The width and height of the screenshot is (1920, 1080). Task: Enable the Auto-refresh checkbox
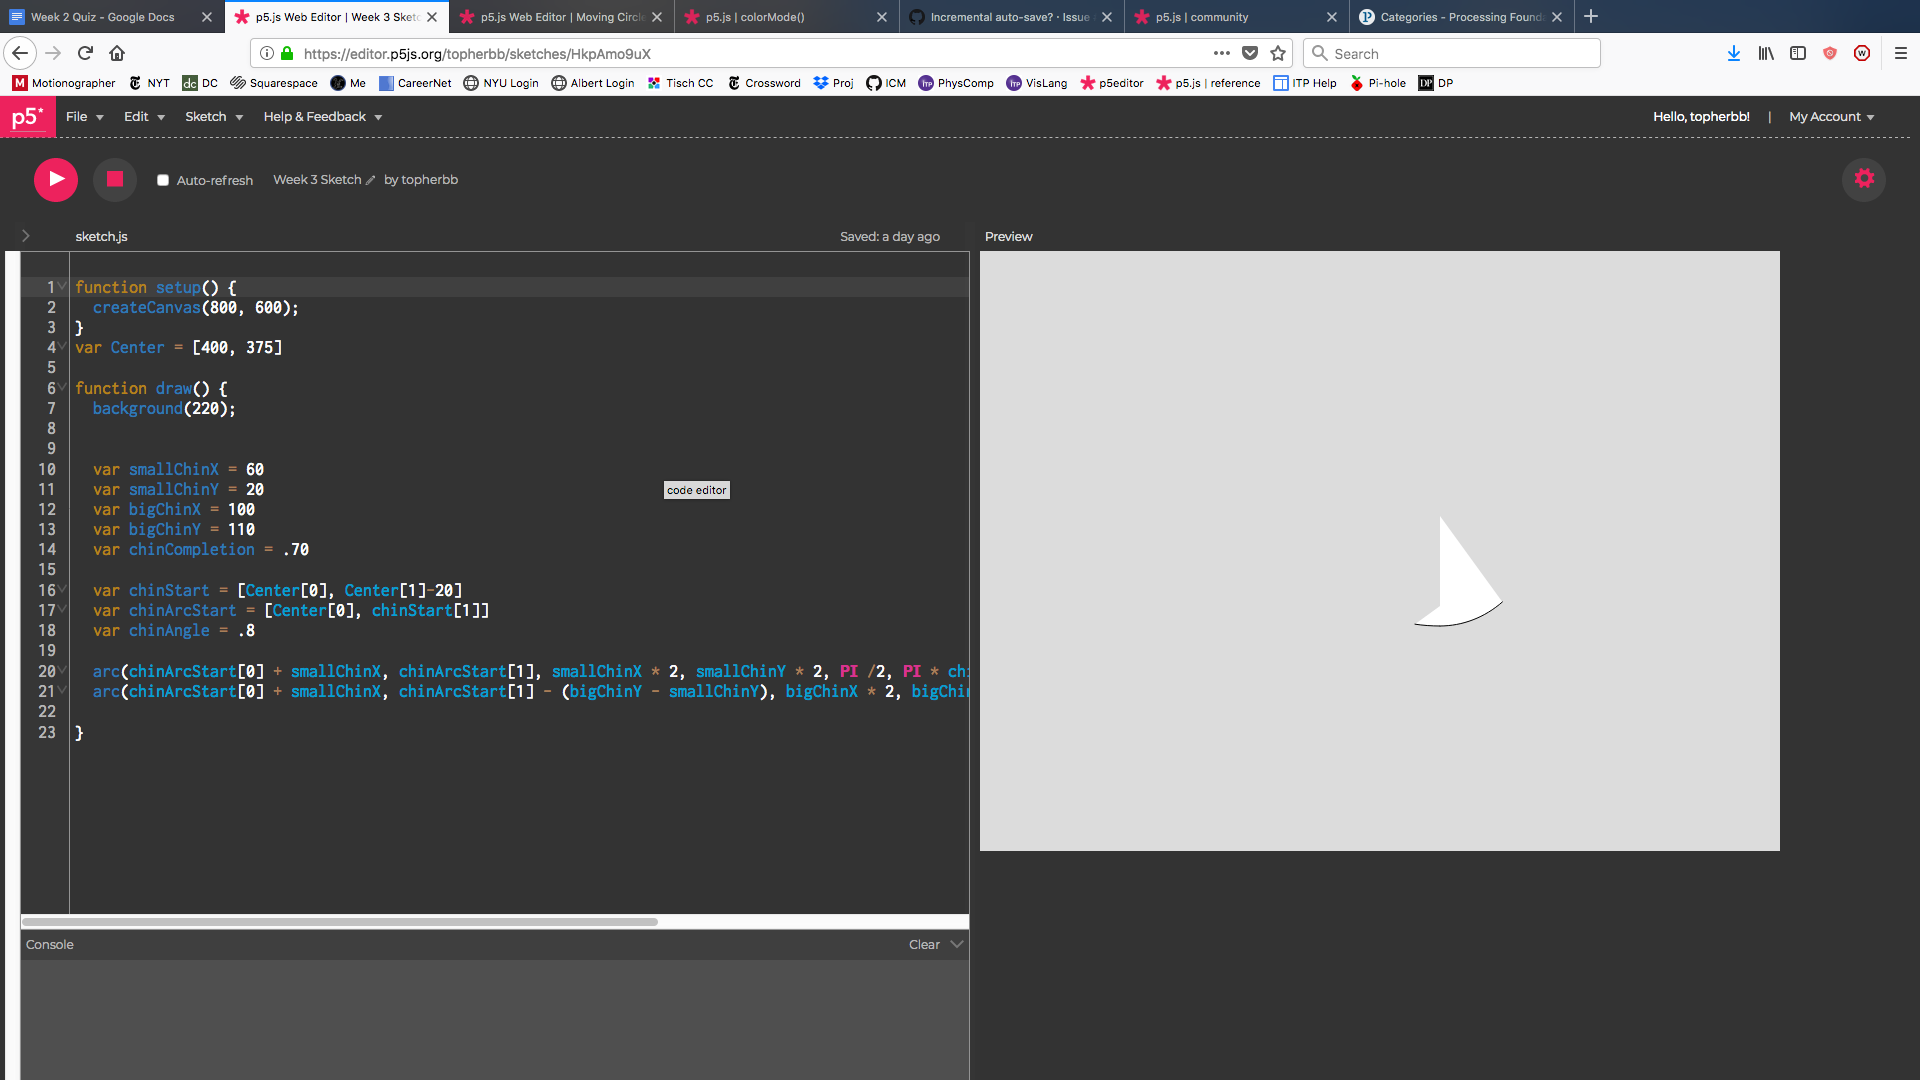tap(163, 181)
